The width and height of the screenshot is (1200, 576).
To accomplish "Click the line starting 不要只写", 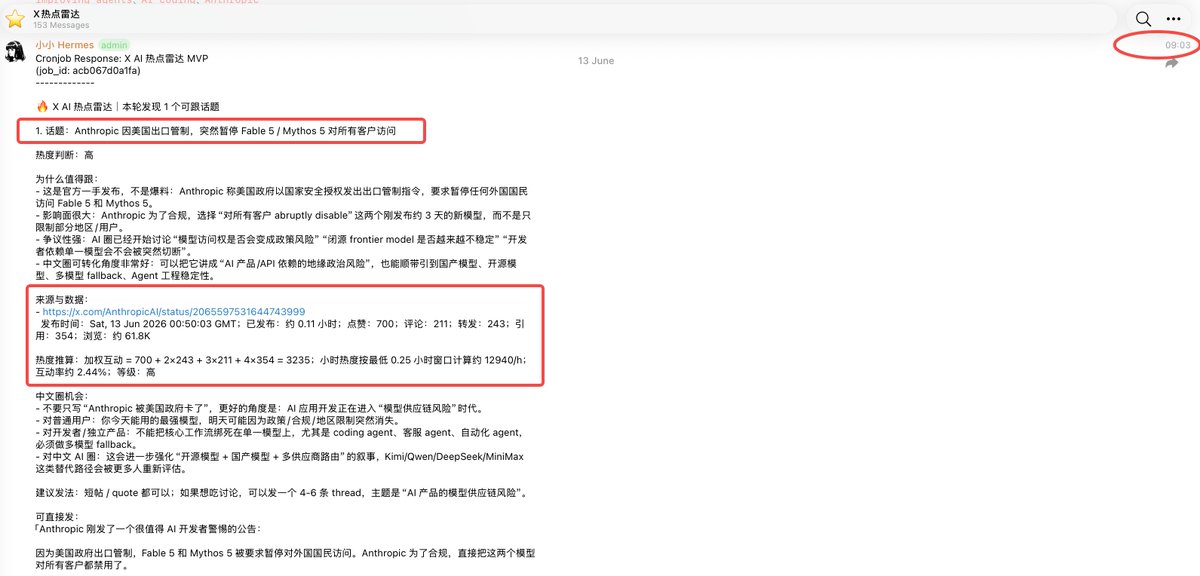I will [258, 409].
